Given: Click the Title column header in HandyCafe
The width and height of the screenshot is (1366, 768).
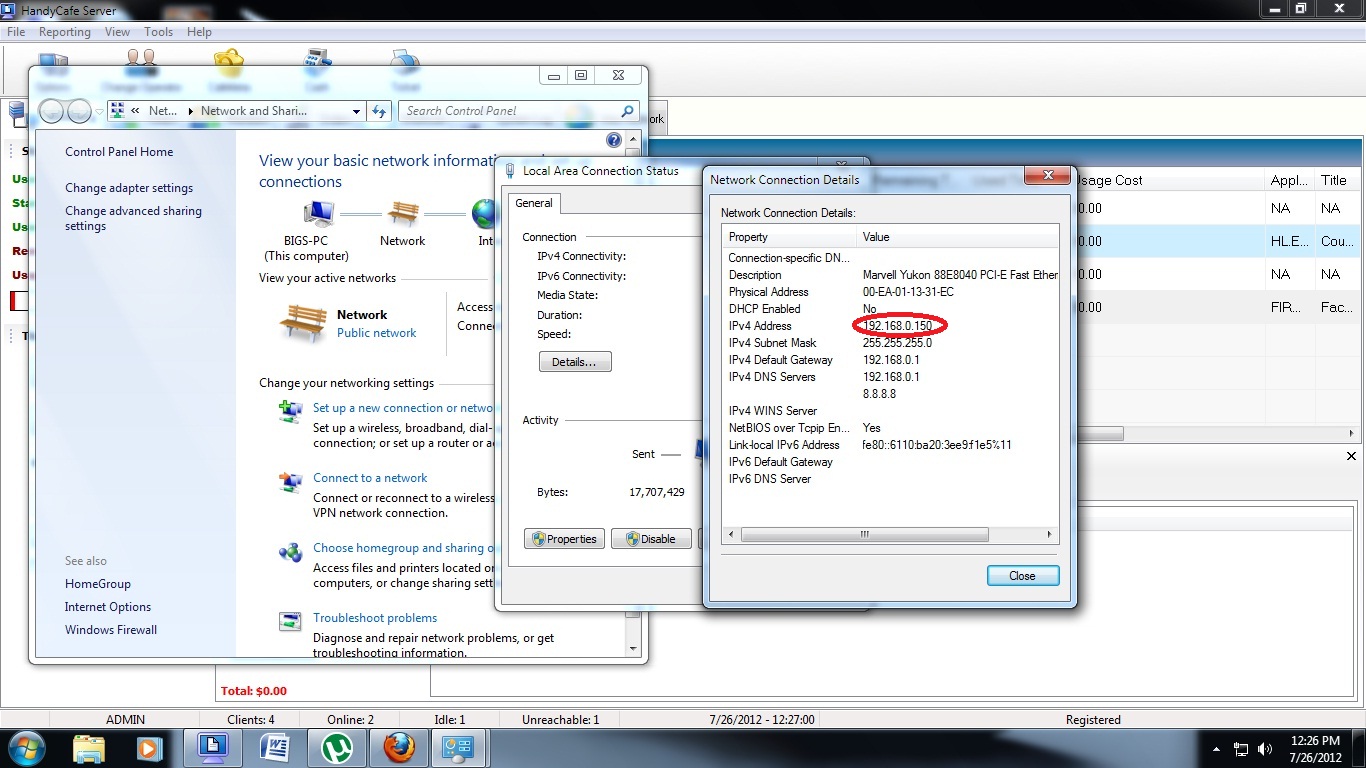Looking at the screenshot, I should pos(1335,180).
